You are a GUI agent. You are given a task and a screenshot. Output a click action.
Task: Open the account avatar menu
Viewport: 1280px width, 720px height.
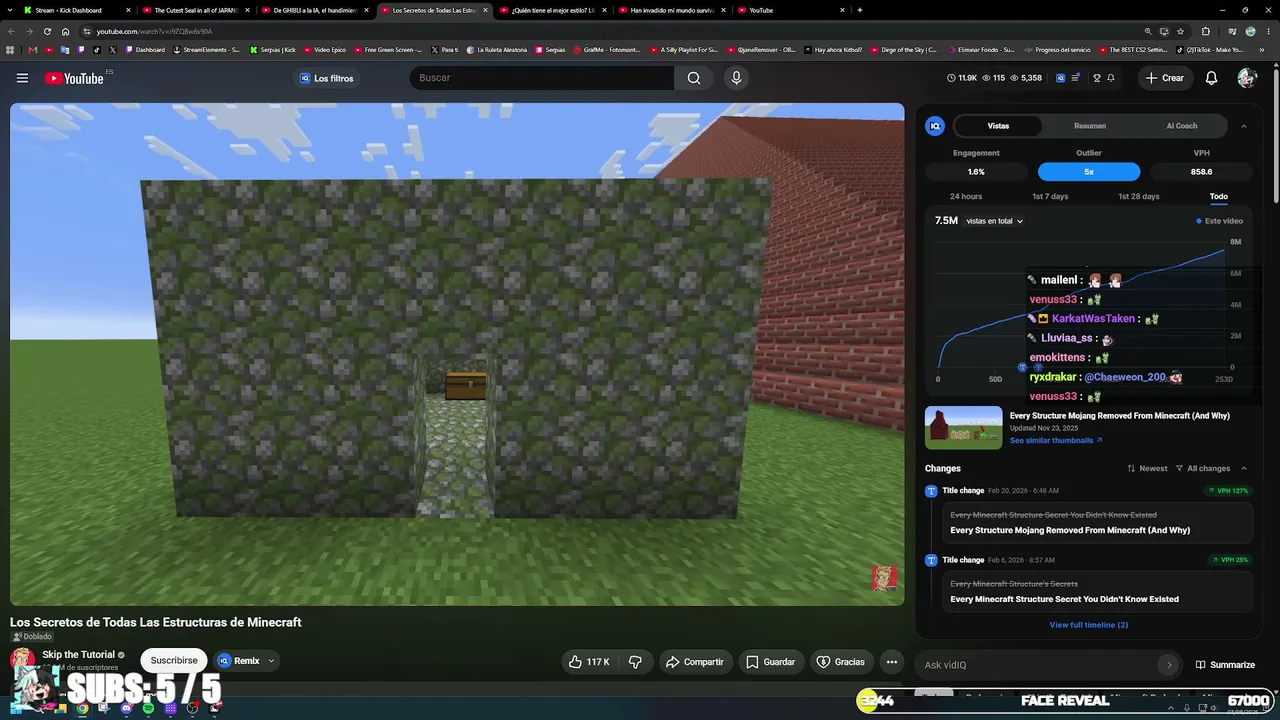pos(1246,78)
